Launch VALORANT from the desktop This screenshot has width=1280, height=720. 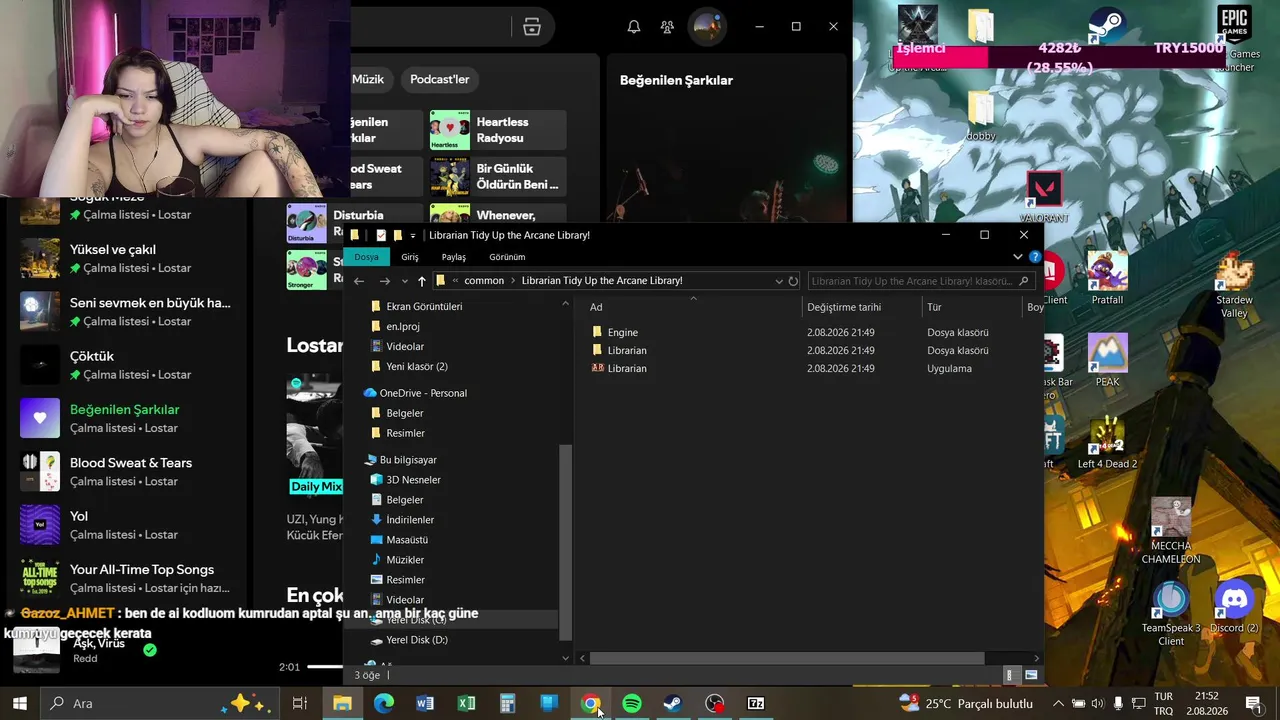(1044, 196)
